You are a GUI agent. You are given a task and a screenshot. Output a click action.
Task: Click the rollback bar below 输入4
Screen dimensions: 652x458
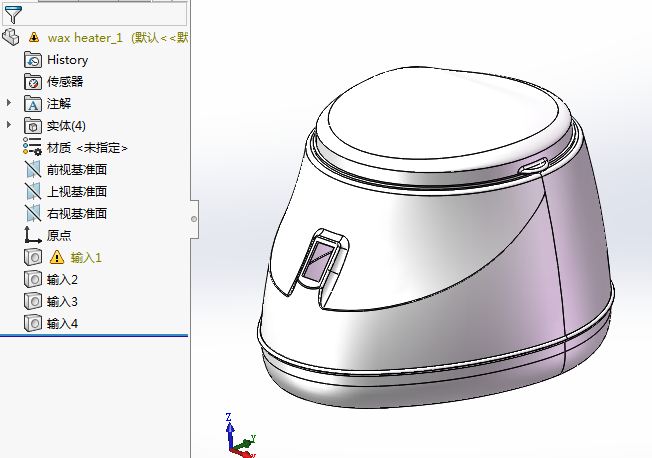click(94, 335)
